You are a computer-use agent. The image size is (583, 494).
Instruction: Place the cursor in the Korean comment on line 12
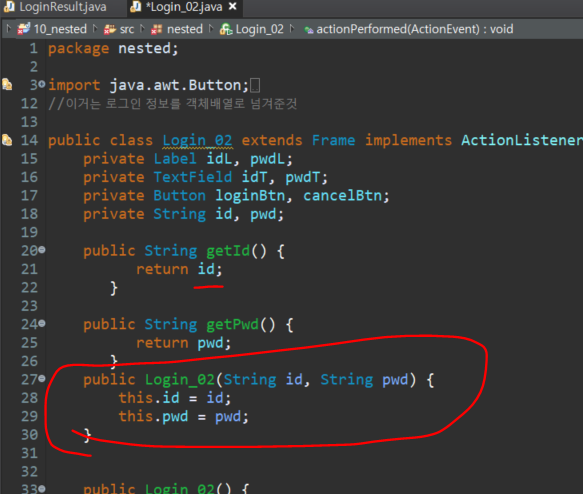(173, 103)
